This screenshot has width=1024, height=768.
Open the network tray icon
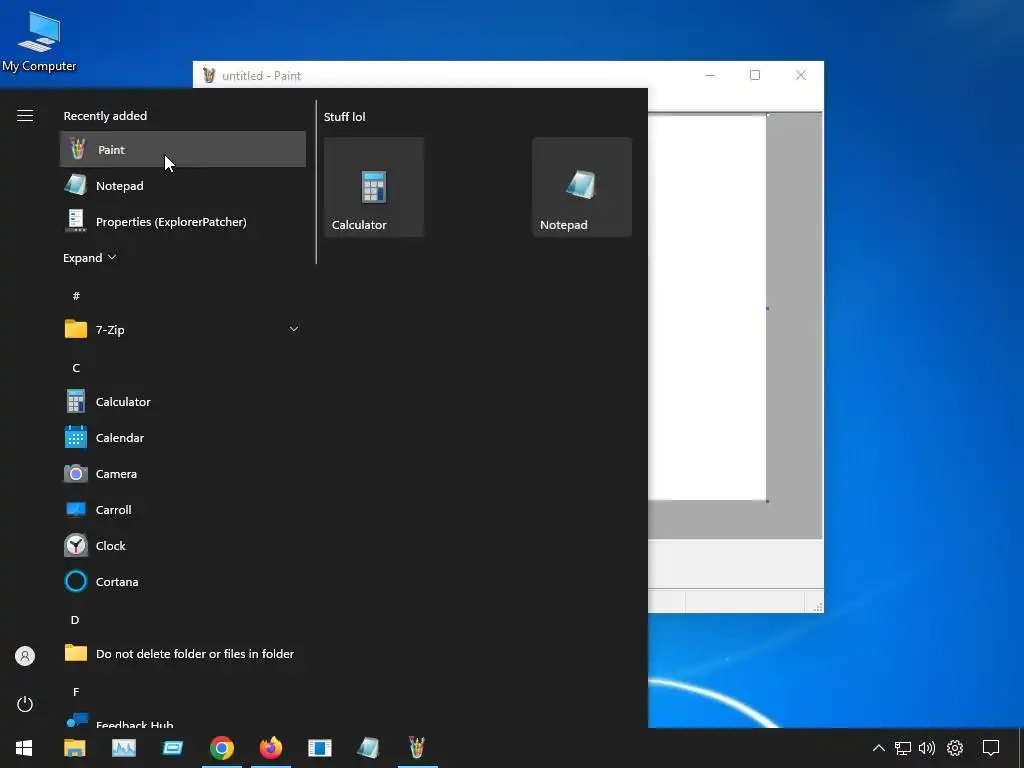click(903, 748)
